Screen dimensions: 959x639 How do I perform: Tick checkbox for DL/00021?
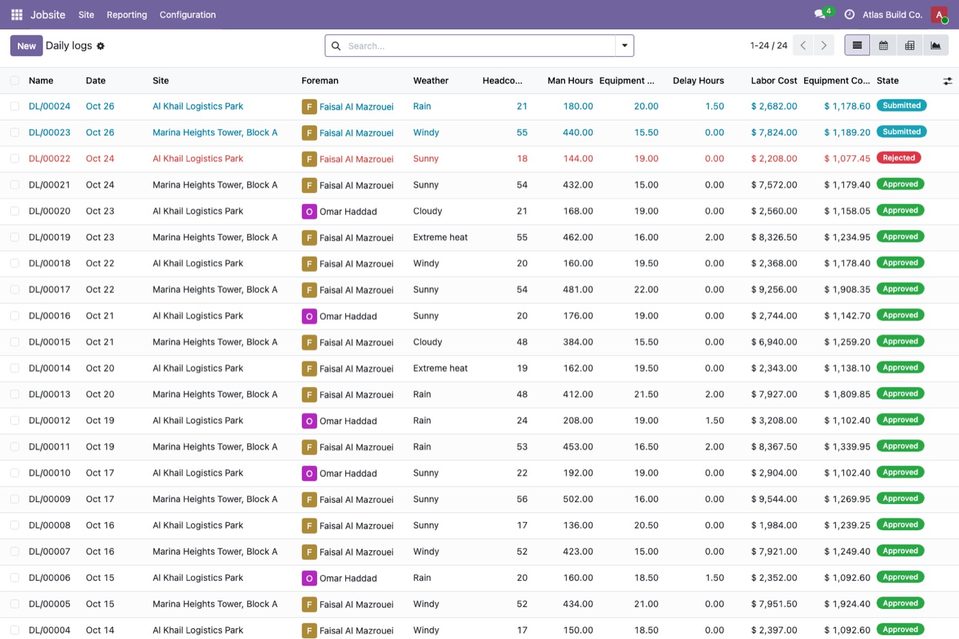[15, 185]
